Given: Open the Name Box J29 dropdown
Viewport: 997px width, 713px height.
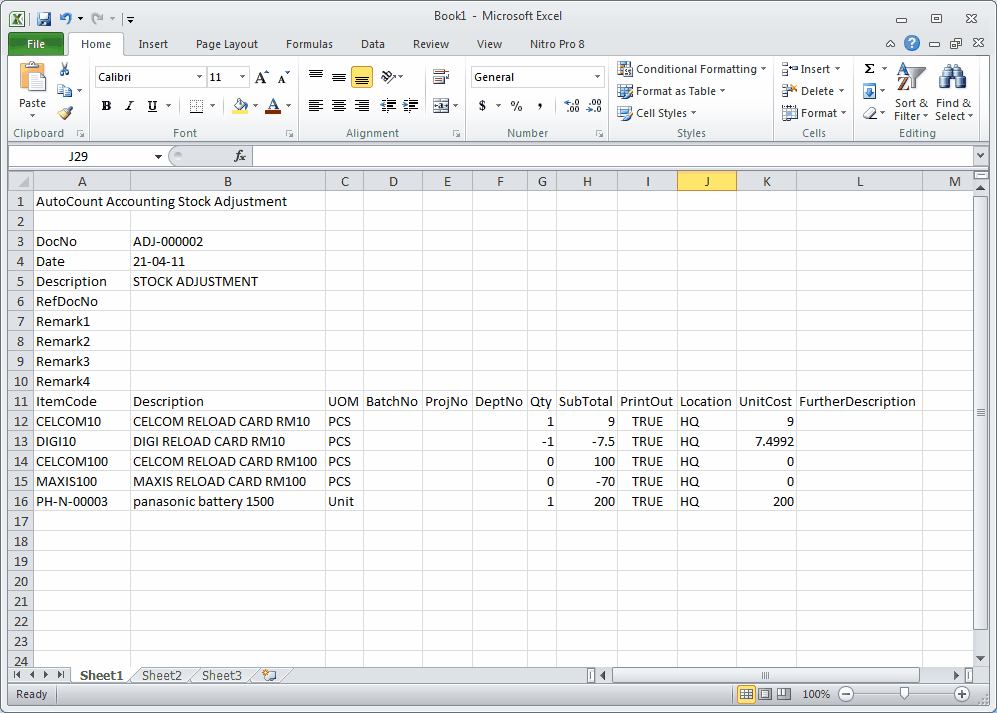Looking at the screenshot, I should [x=158, y=156].
